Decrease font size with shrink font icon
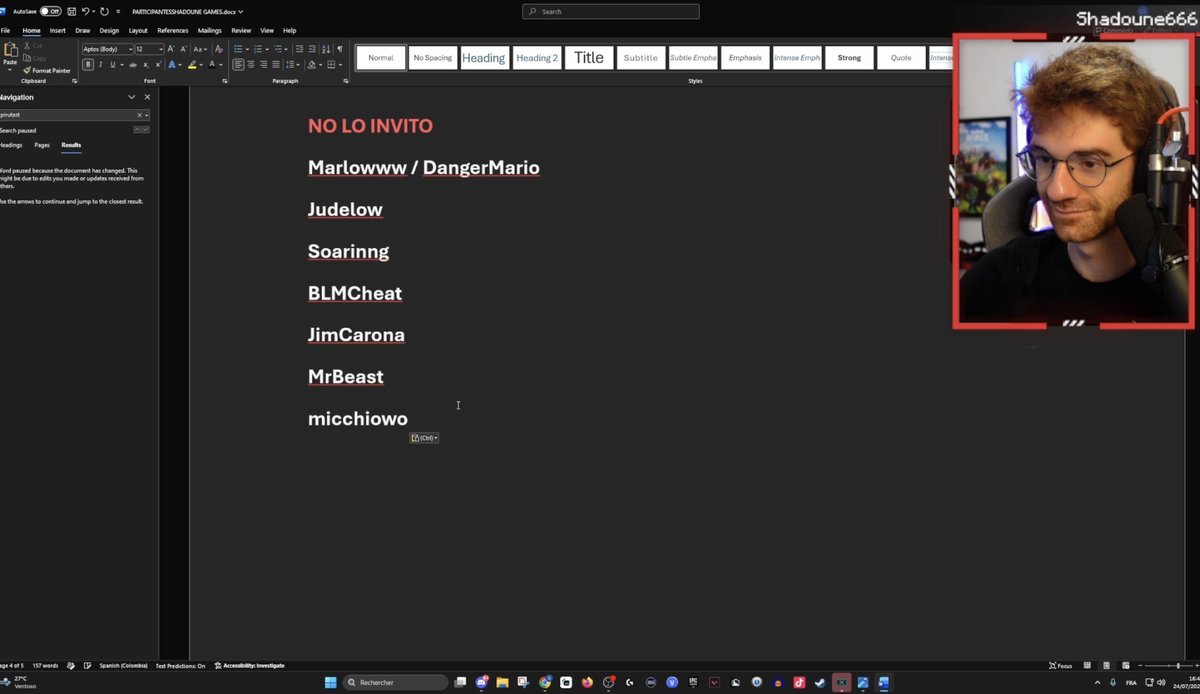This screenshot has width=1200, height=694. (x=183, y=49)
